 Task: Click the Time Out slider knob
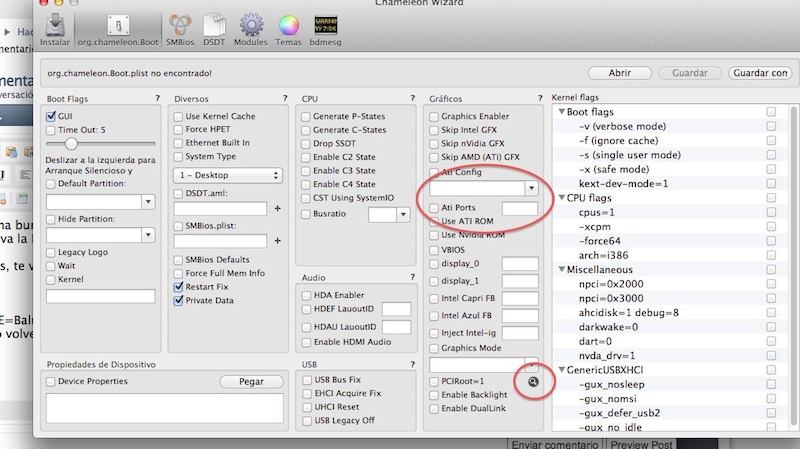pyautogui.click(x=71, y=144)
